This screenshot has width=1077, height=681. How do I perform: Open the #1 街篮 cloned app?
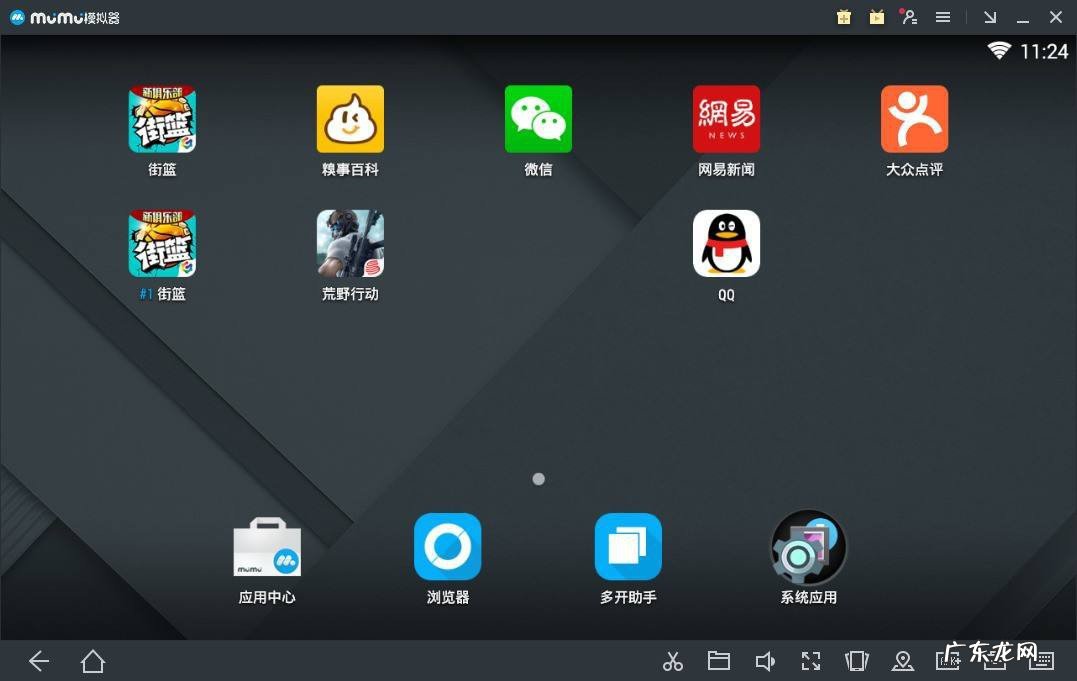(162, 243)
